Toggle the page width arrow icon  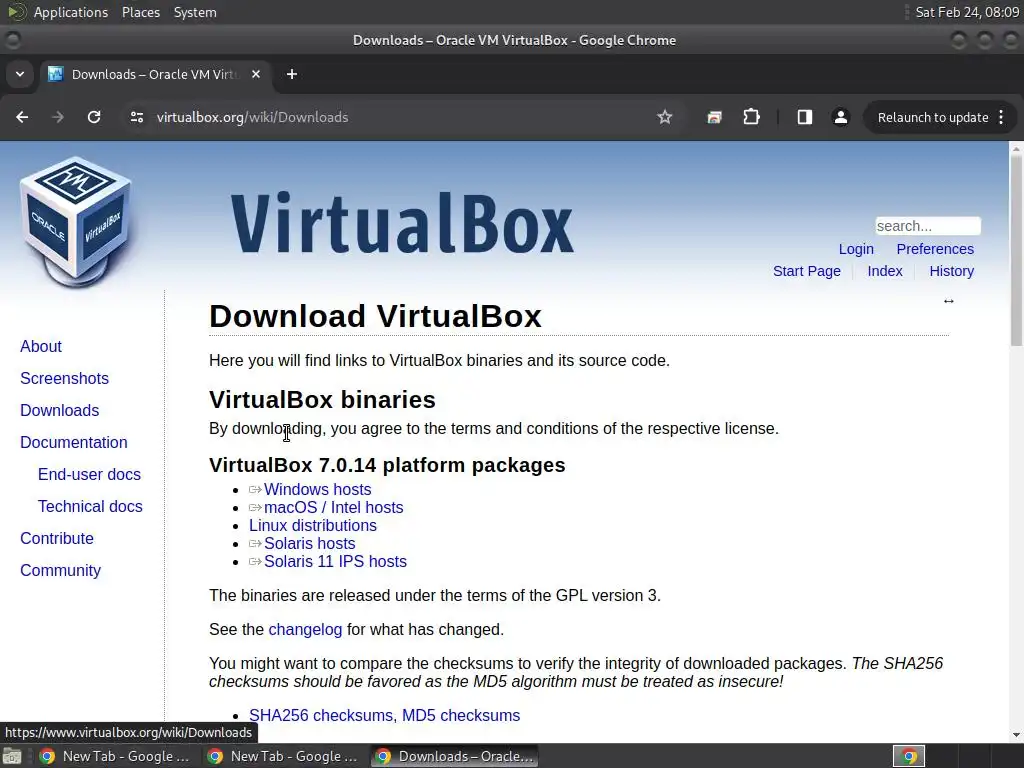point(948,301)
